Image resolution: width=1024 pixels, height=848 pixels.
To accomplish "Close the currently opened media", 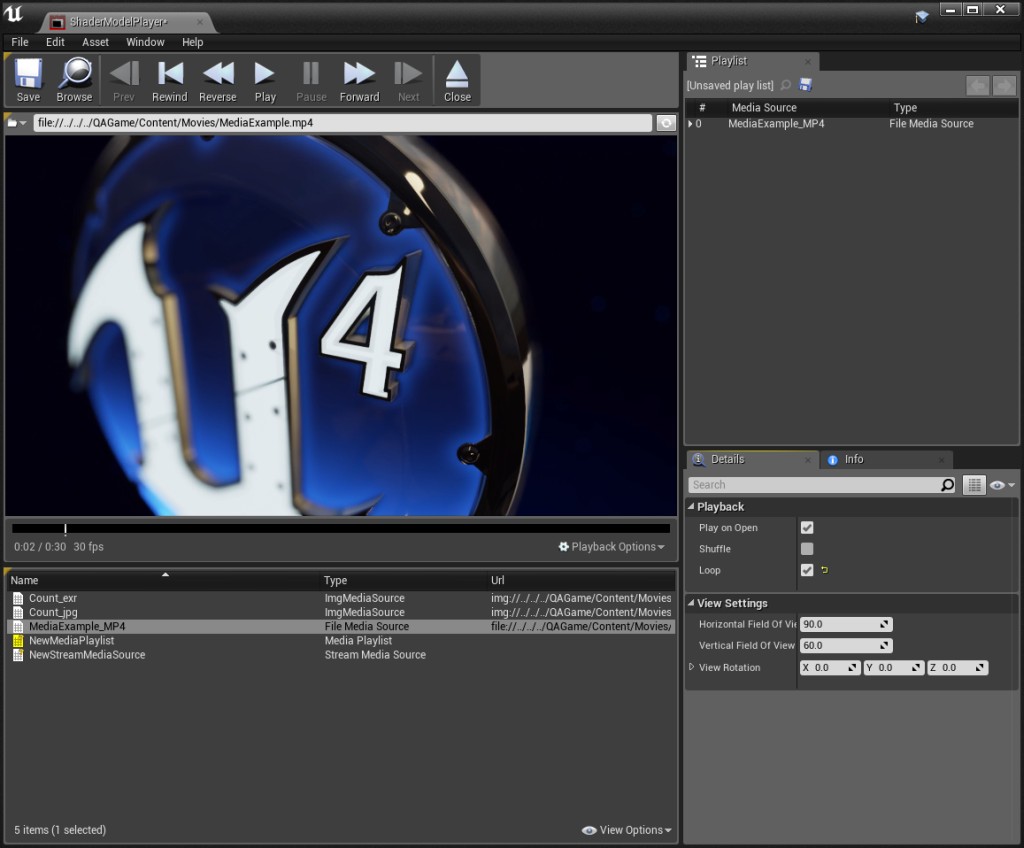I will pos(457,80).
